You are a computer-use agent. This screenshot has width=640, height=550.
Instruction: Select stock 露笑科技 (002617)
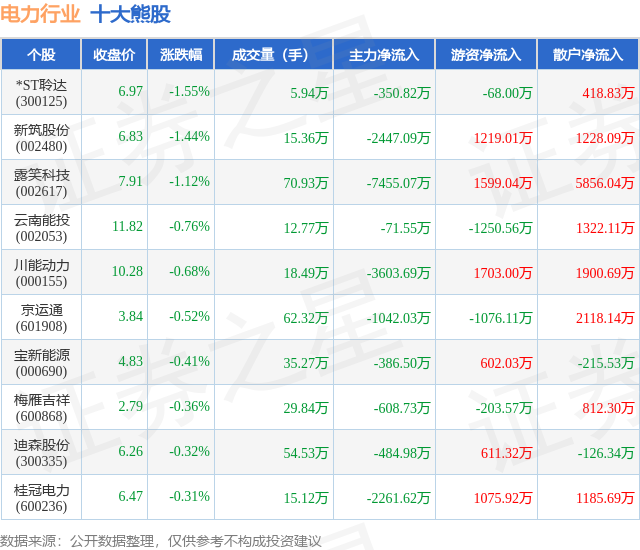click(41, 183)
